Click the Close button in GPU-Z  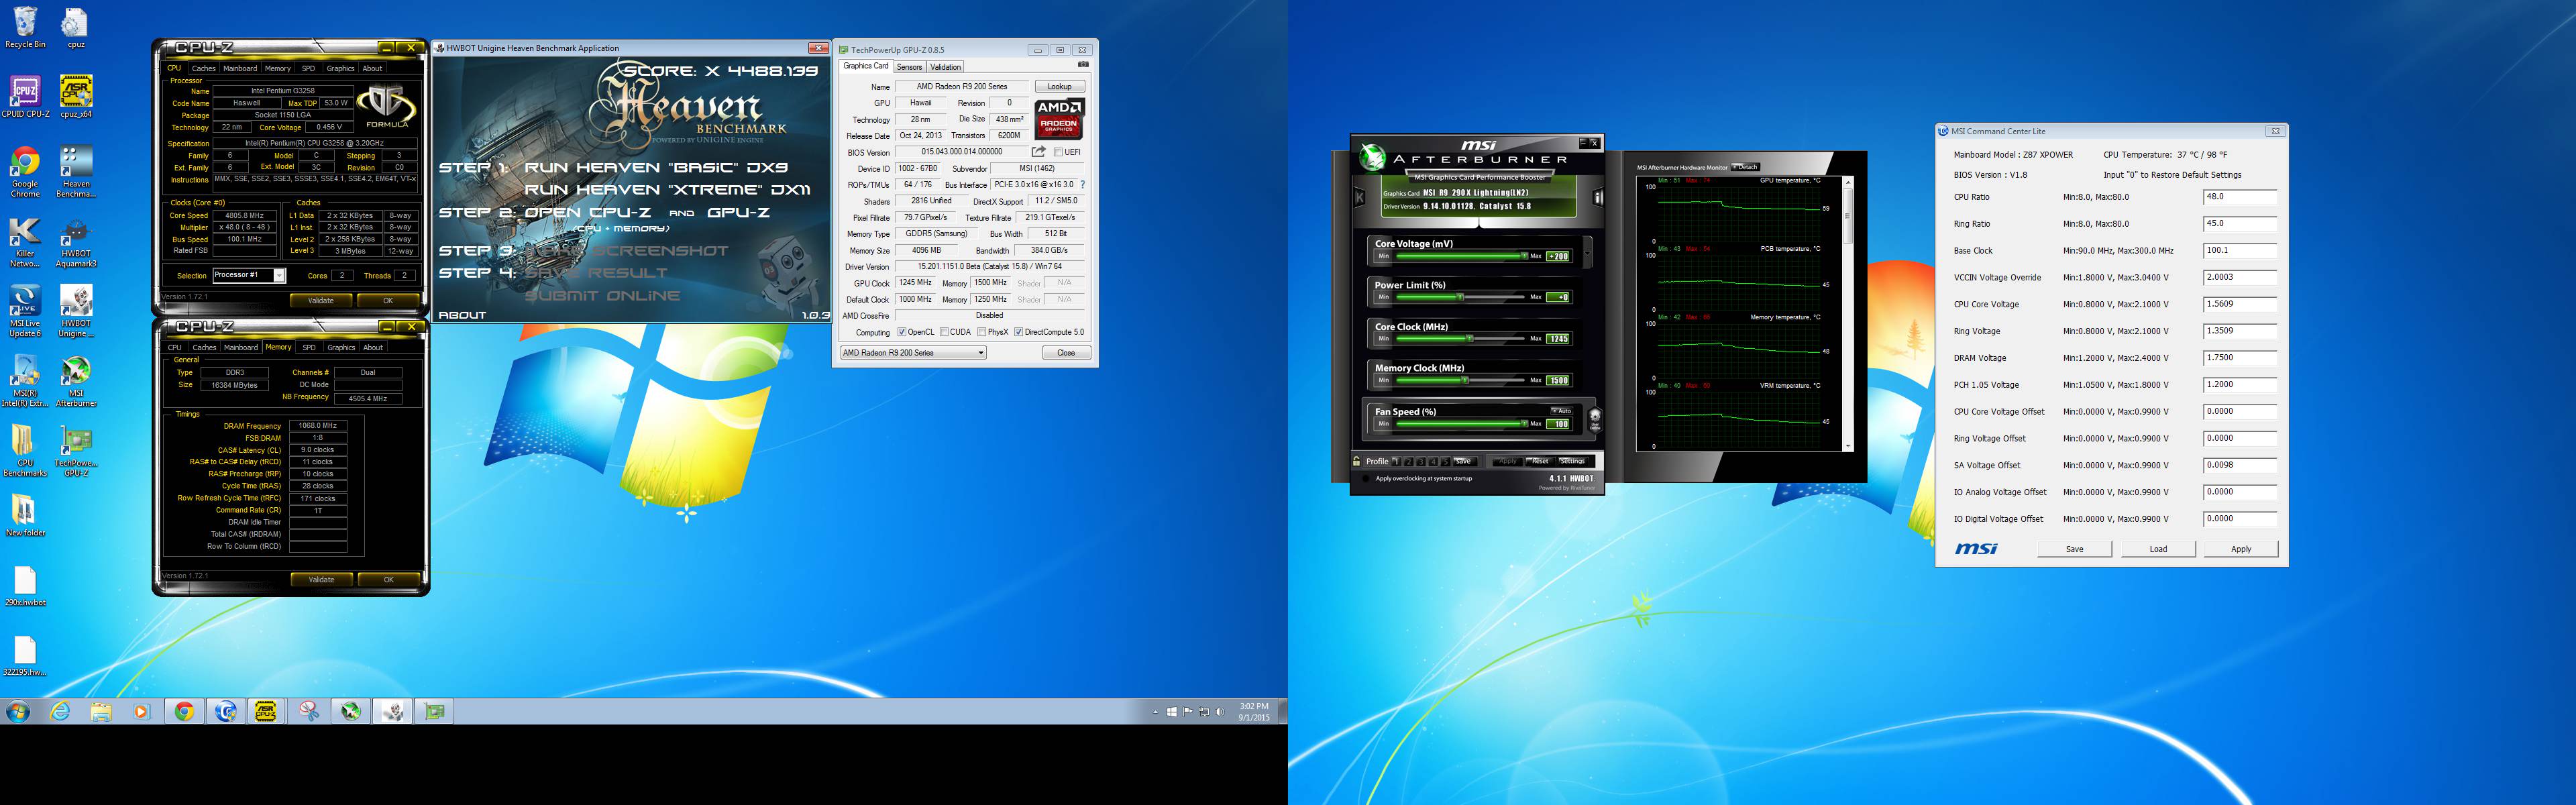[x=1066, y=352]
